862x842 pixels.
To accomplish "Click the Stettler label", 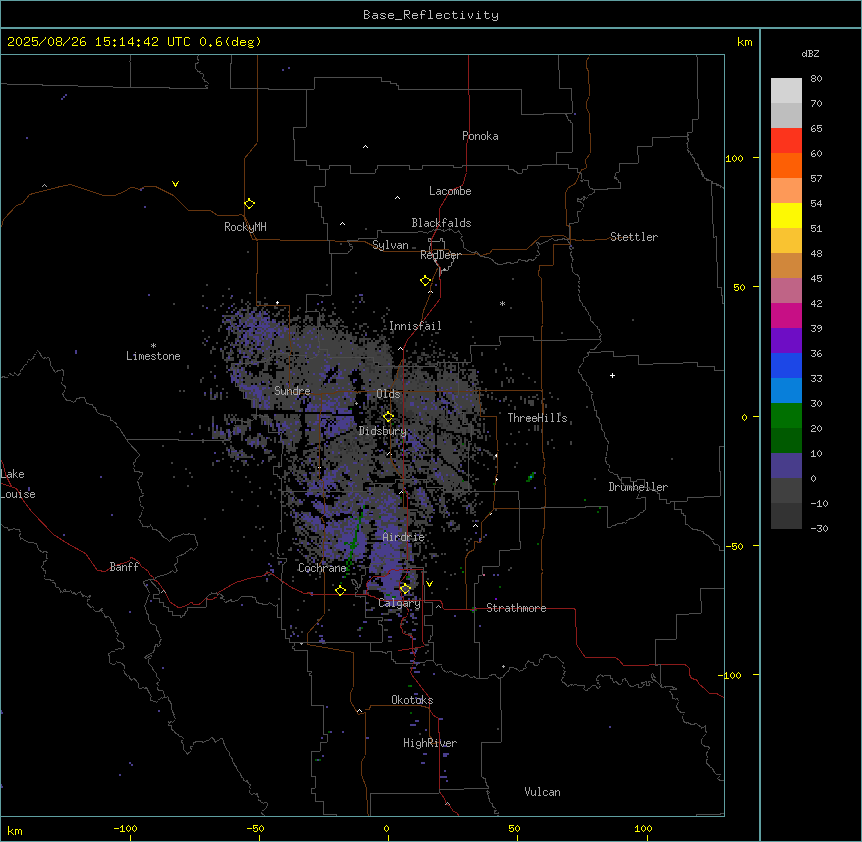I will 633,237.
